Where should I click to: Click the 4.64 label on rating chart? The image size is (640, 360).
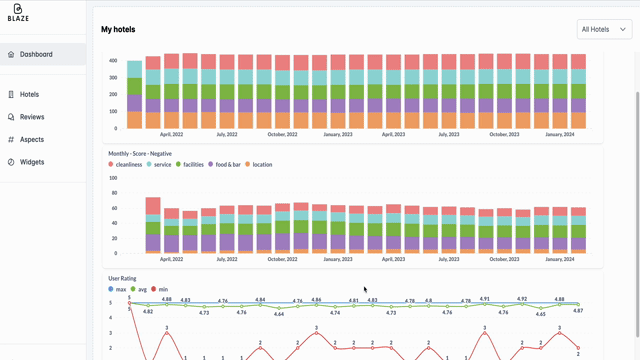tap(279, 314)
